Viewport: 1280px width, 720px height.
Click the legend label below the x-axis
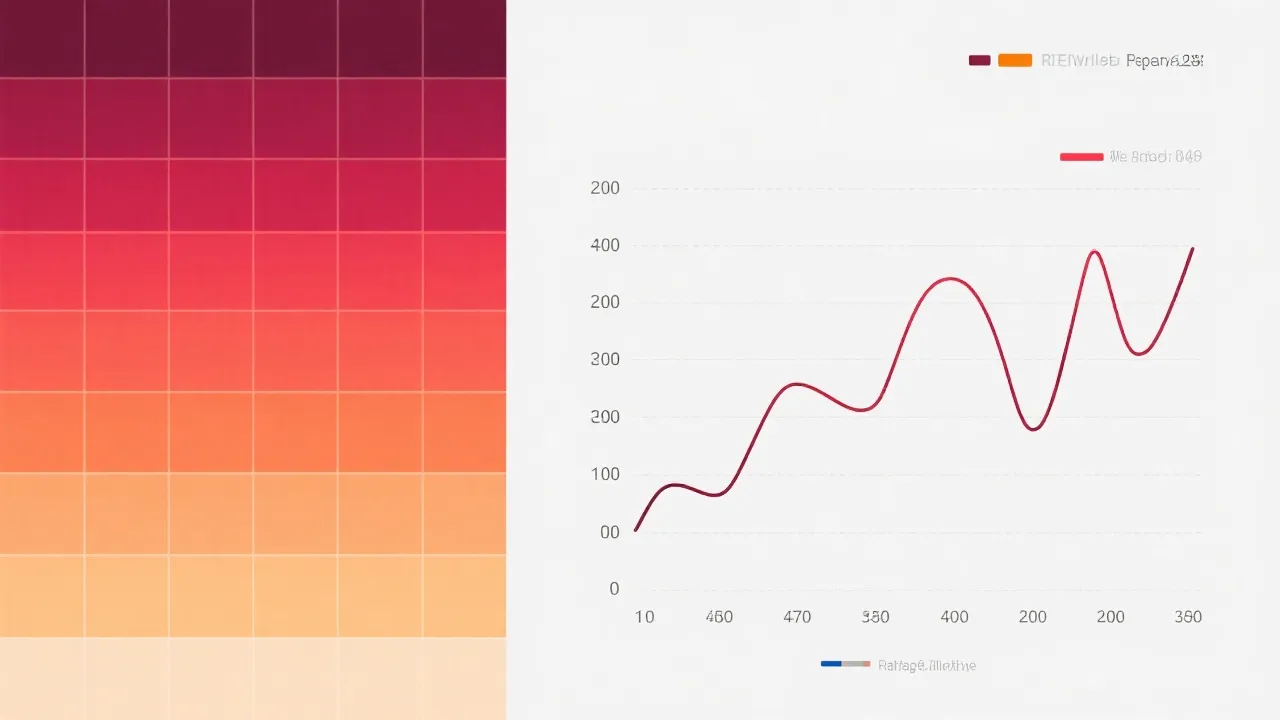(926, 665)
